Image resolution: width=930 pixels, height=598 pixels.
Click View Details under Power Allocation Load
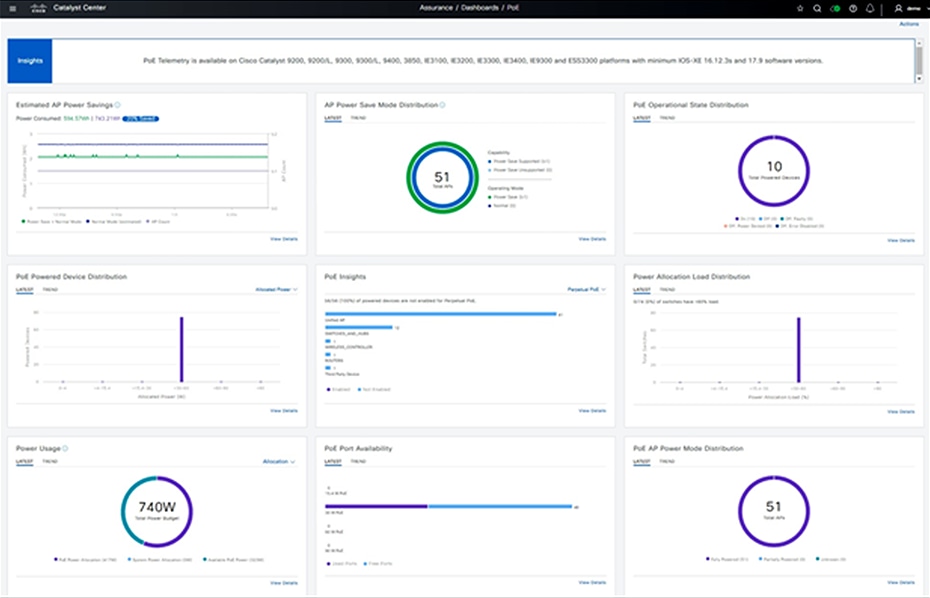(900, 411)
